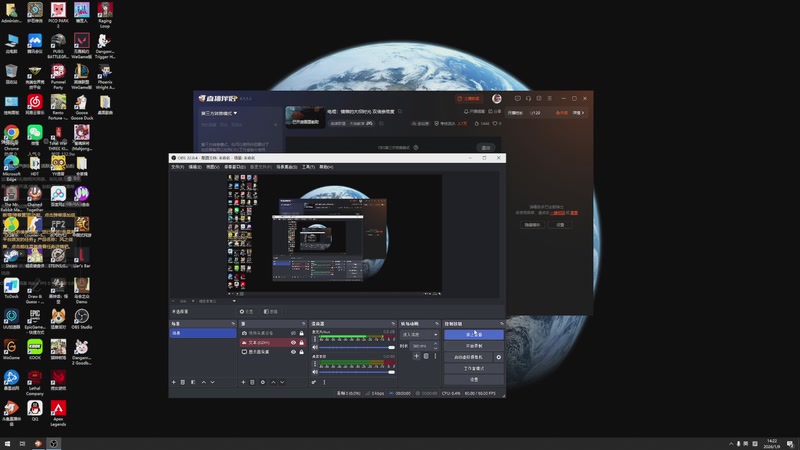Open scene filters icon in Scenes panel

pos(193,382)
